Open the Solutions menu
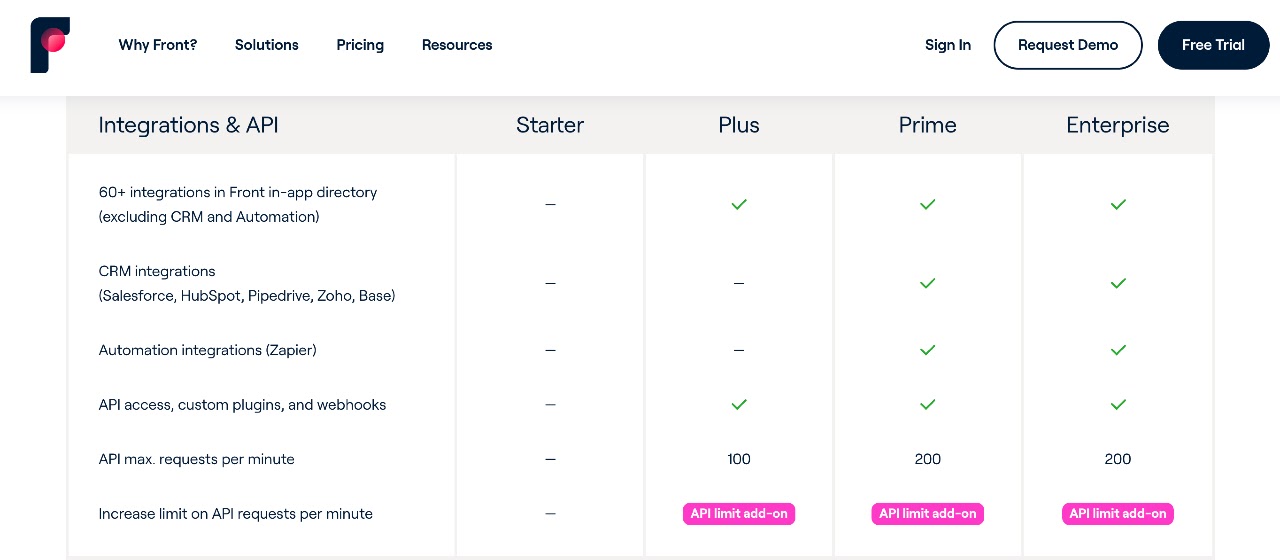This screenshot has width=1280, height=560. 267,45
